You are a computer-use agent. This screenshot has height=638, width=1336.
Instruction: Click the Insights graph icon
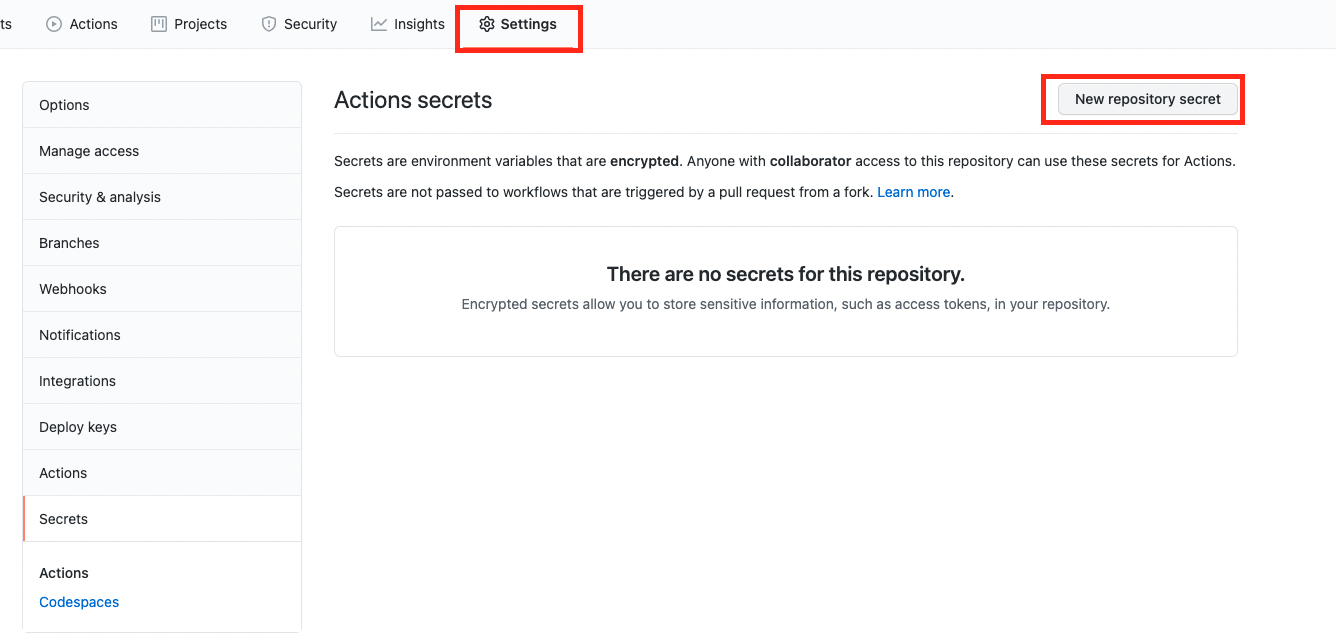pyautogui.click(x=379, y=24)
